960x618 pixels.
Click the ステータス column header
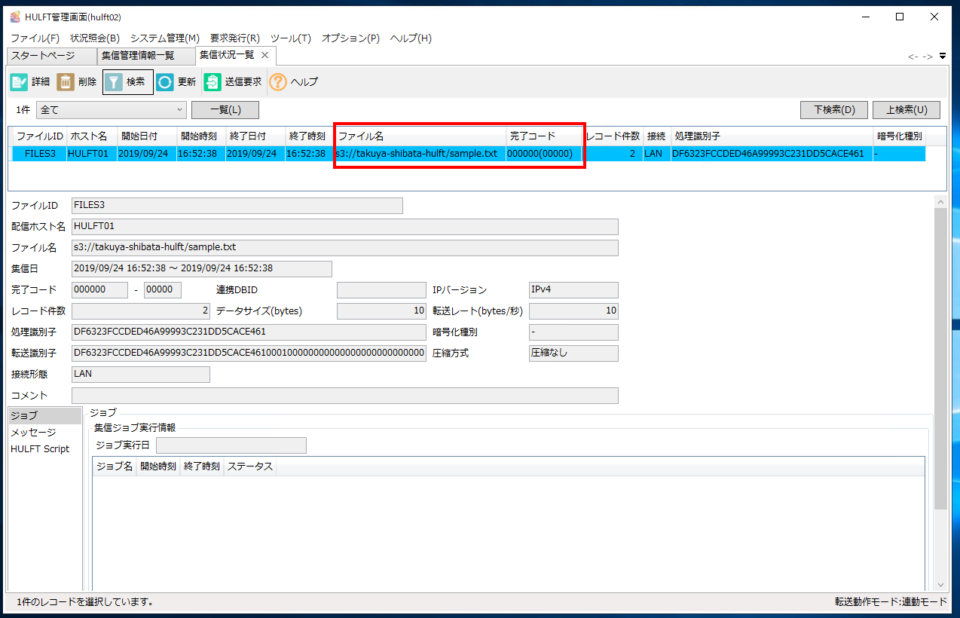[x=250, y=467]
